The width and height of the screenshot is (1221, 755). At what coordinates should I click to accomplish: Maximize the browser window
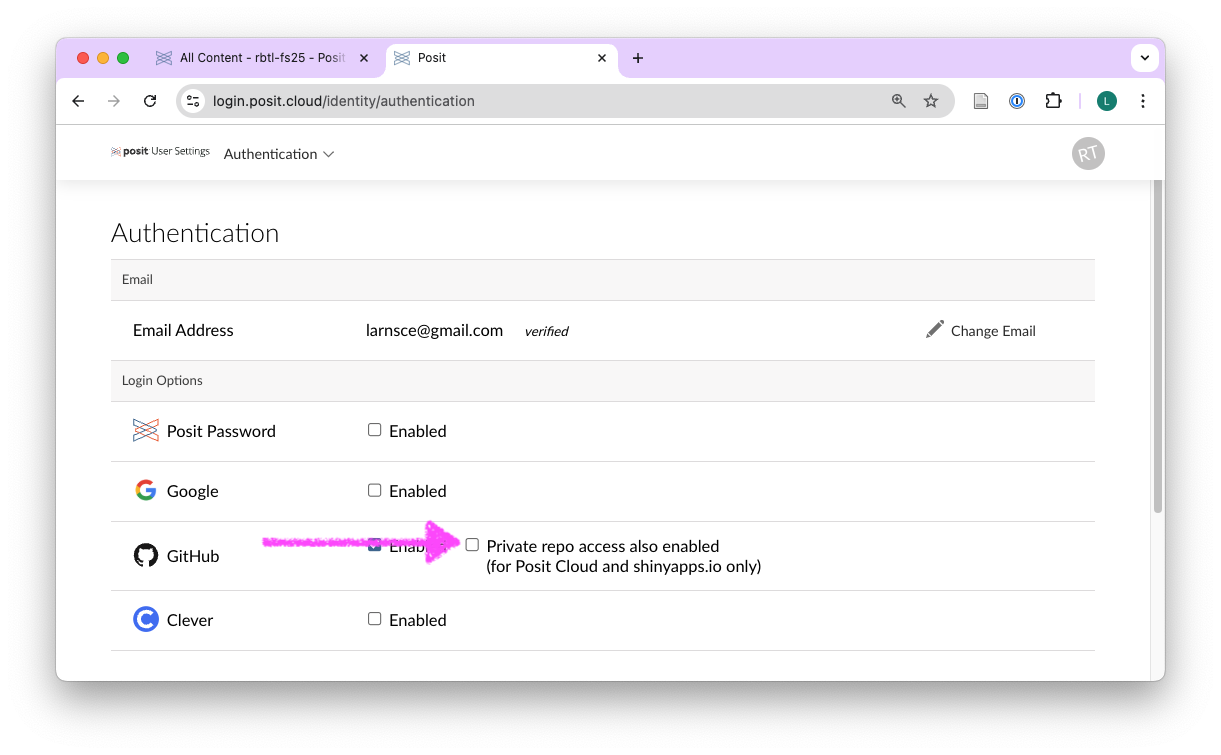click(123, 58)
